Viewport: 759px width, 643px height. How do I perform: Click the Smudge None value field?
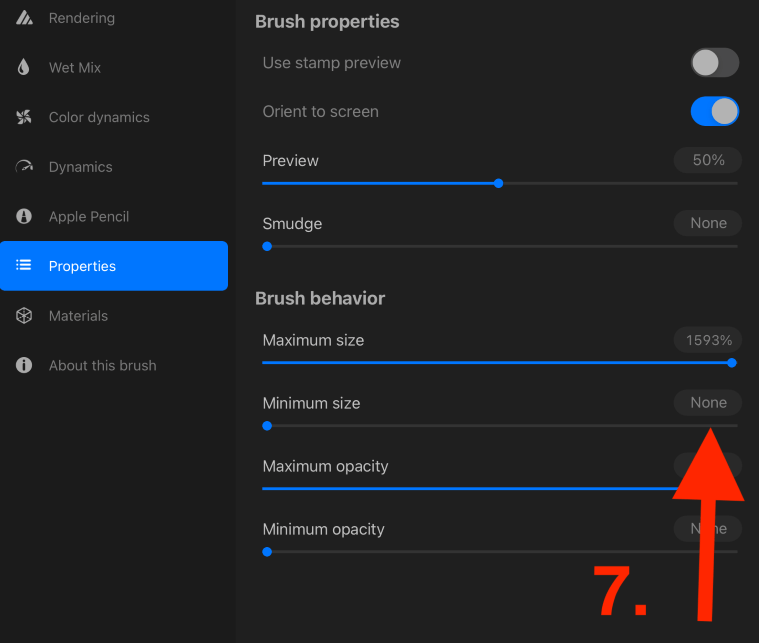tap(708, 223)
